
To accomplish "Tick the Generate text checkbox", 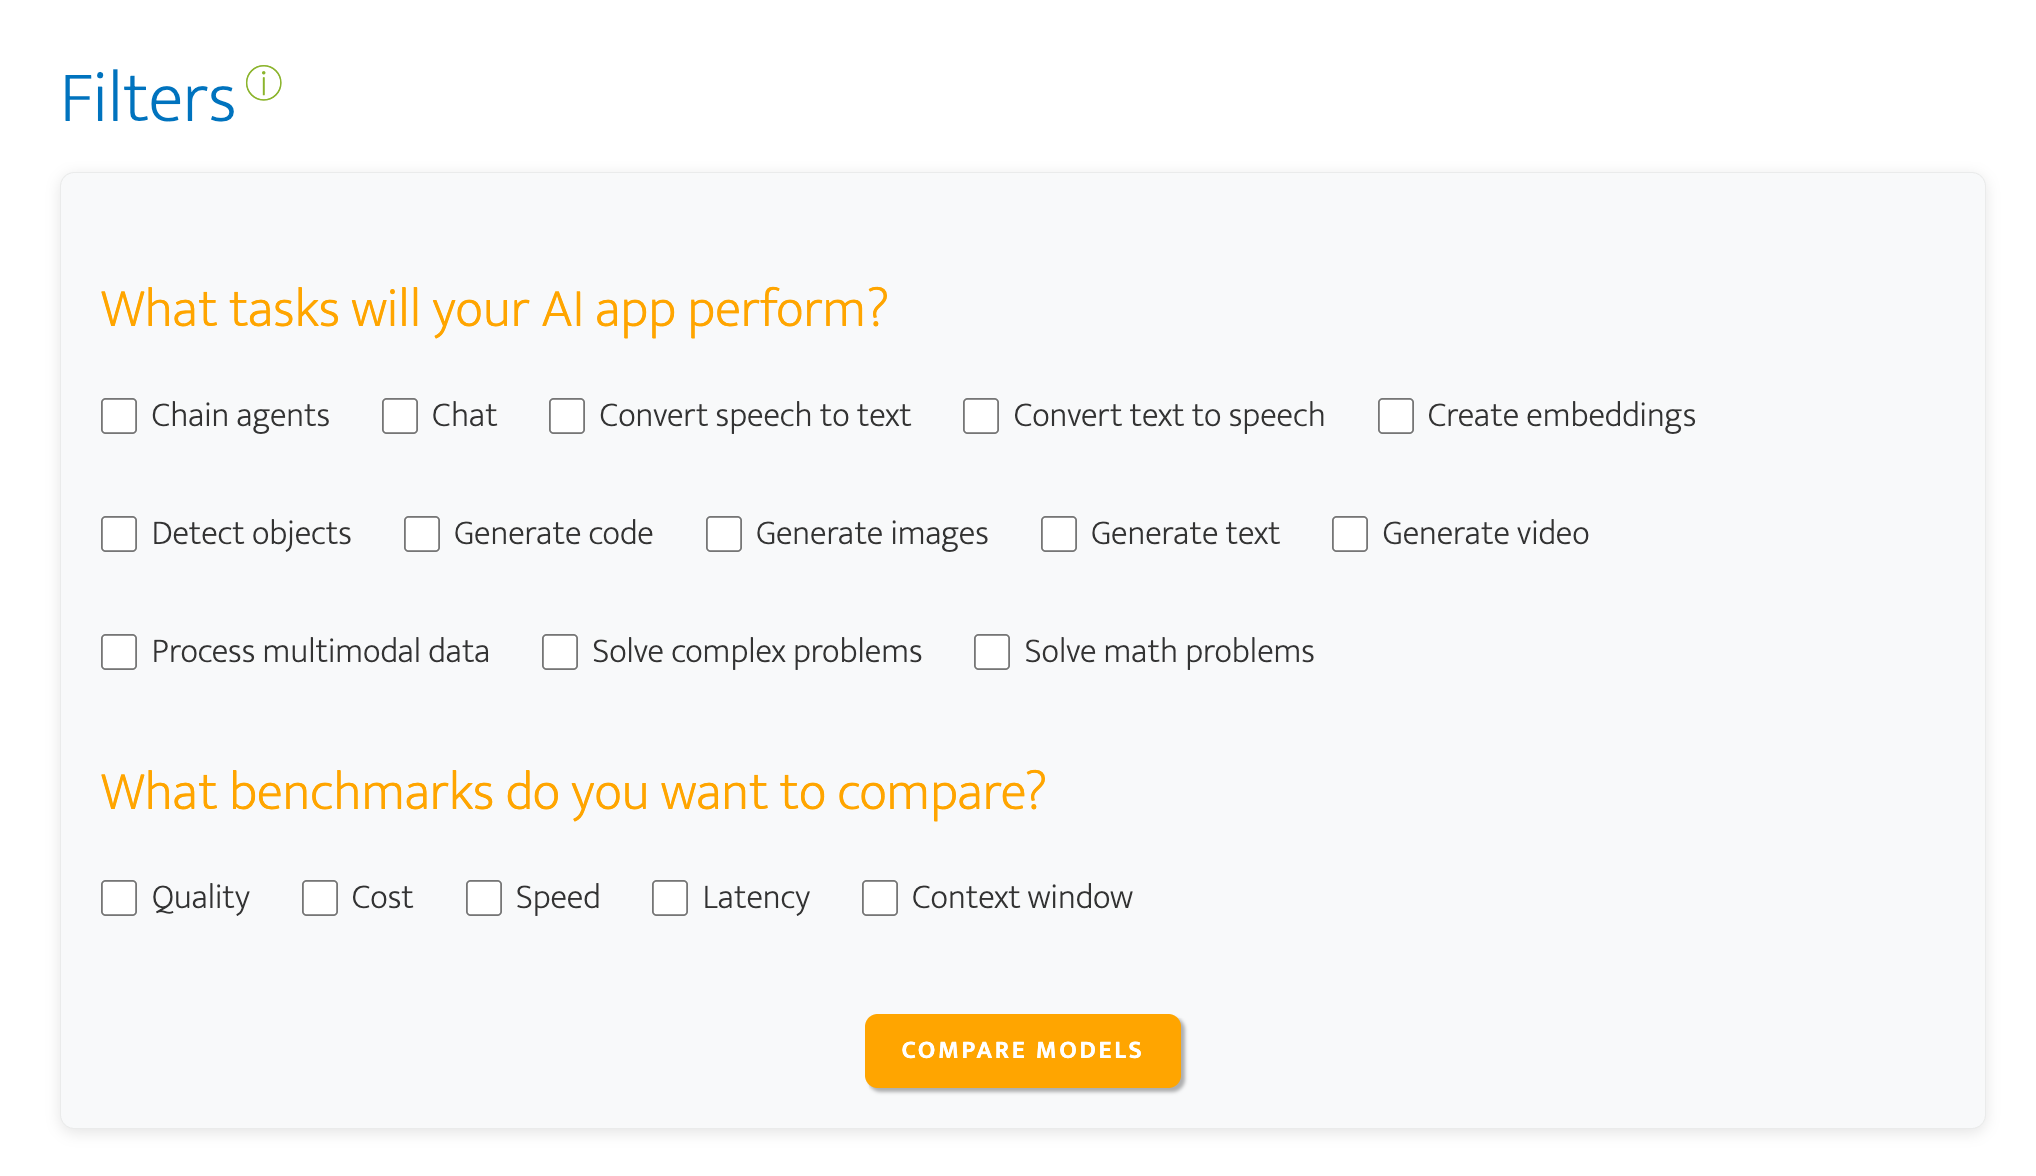I will tap(1059, 534).
